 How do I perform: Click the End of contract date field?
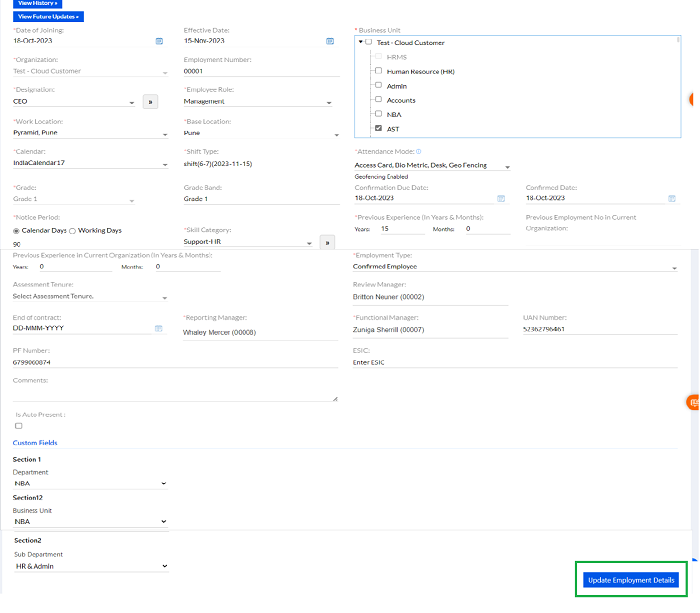tap(83, 328)
